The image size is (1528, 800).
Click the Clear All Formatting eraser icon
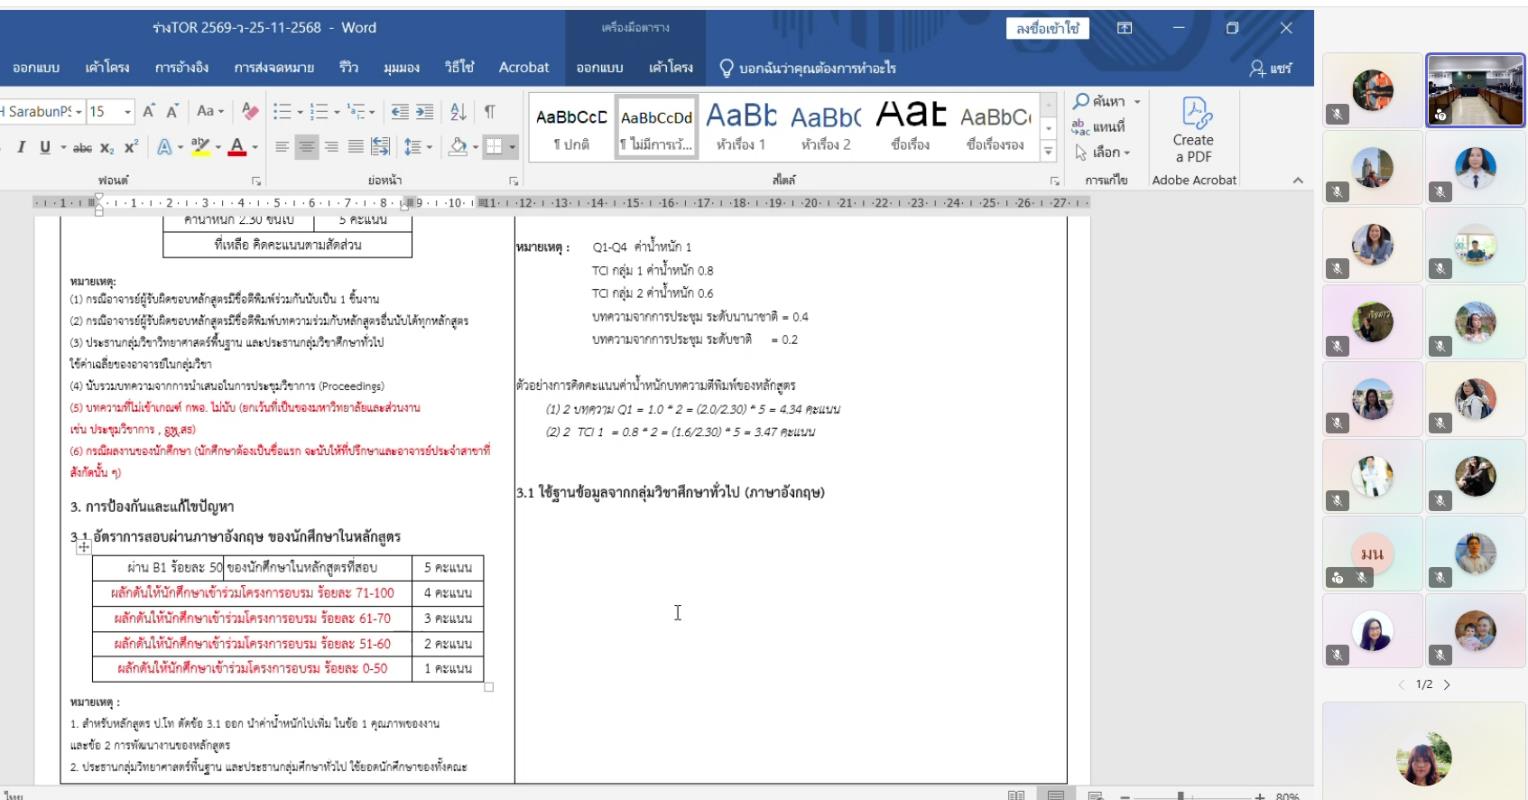tap(250, 112)
